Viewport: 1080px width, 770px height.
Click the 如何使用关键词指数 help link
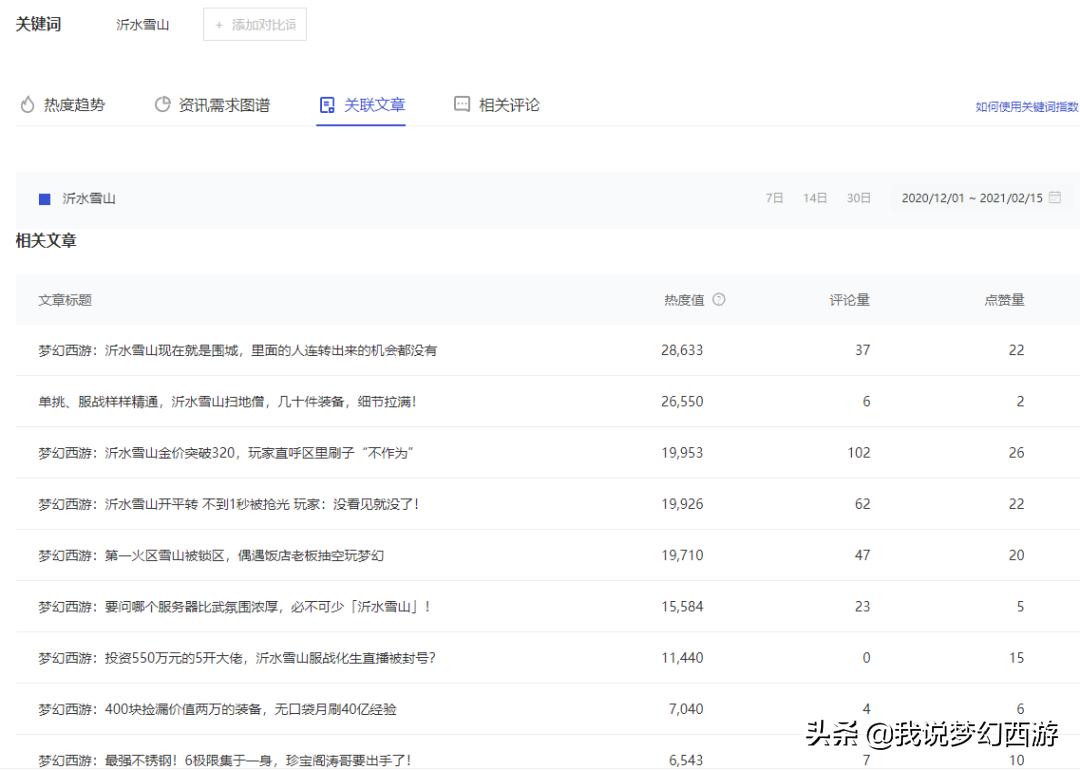[1022, 106]
